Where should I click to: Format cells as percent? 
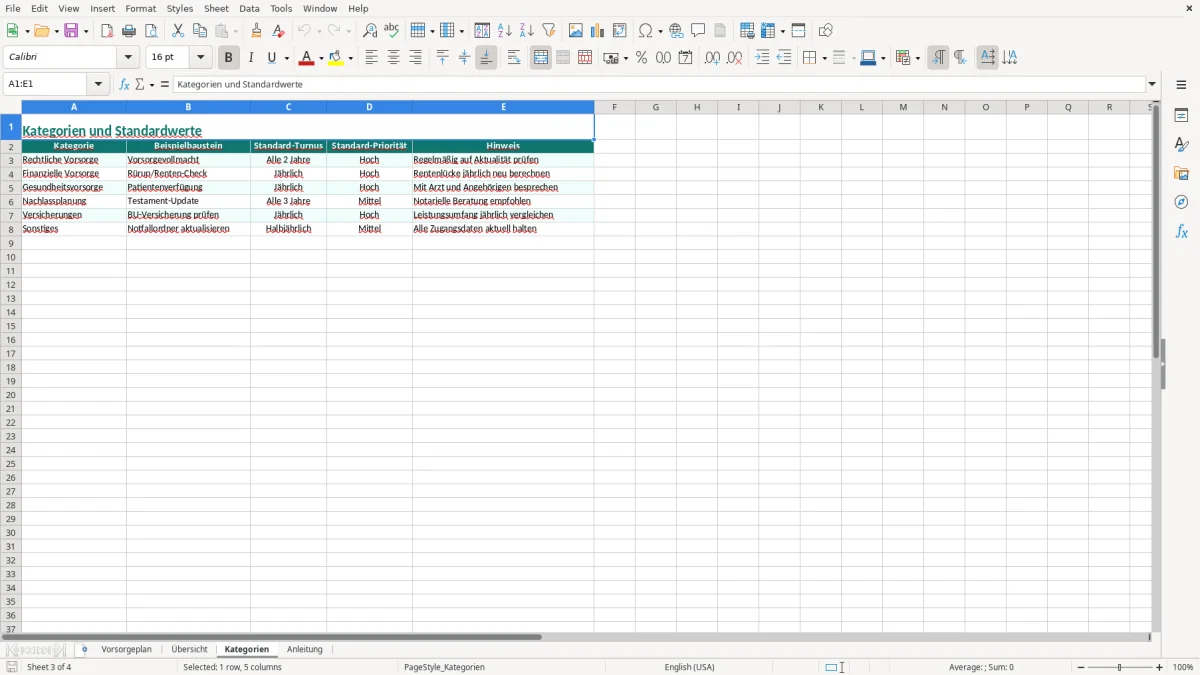pos(641,58)
